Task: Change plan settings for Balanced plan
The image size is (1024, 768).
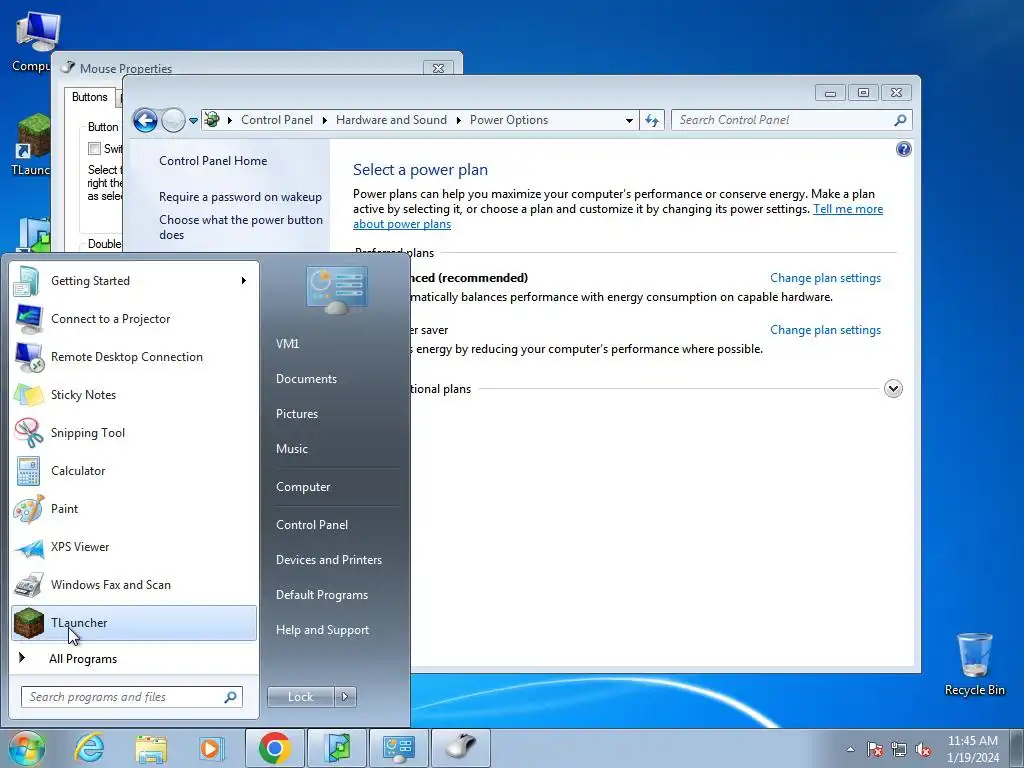Action: pos(825,278)
